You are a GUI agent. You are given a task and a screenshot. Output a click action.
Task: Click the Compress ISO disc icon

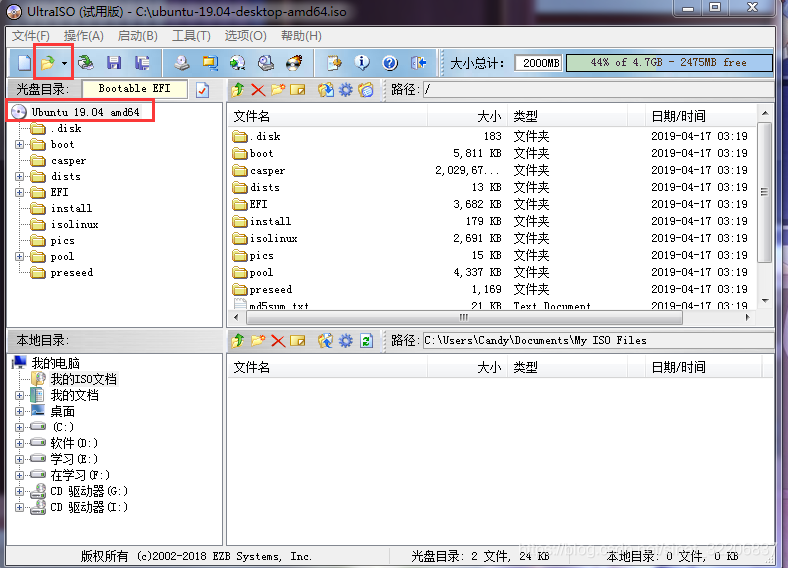coord(266,63)
